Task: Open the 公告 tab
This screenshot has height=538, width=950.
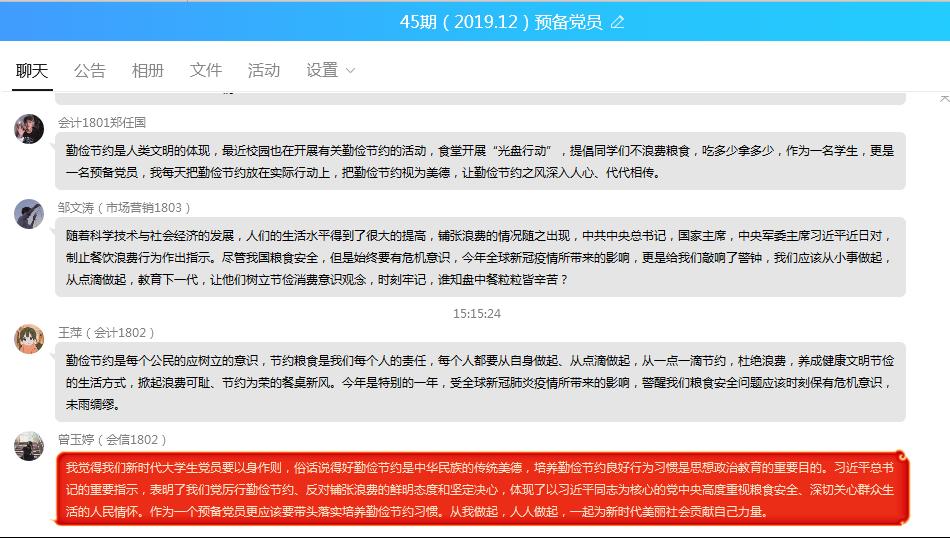Action: point(89,70)
